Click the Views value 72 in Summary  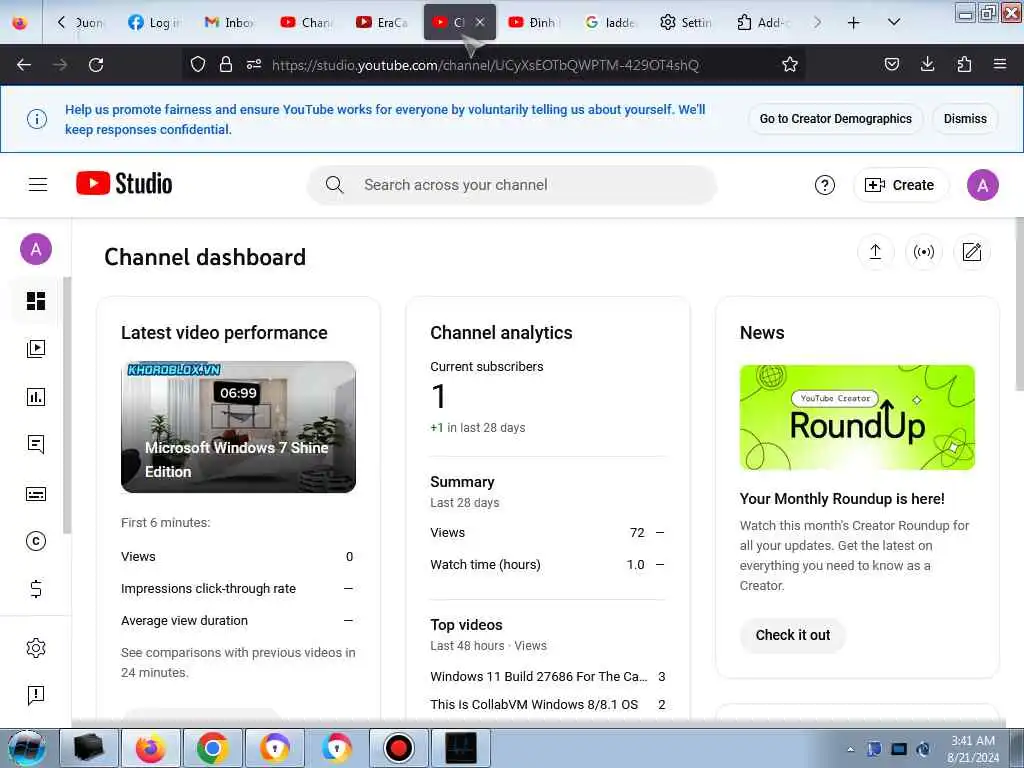pos(637,533)
